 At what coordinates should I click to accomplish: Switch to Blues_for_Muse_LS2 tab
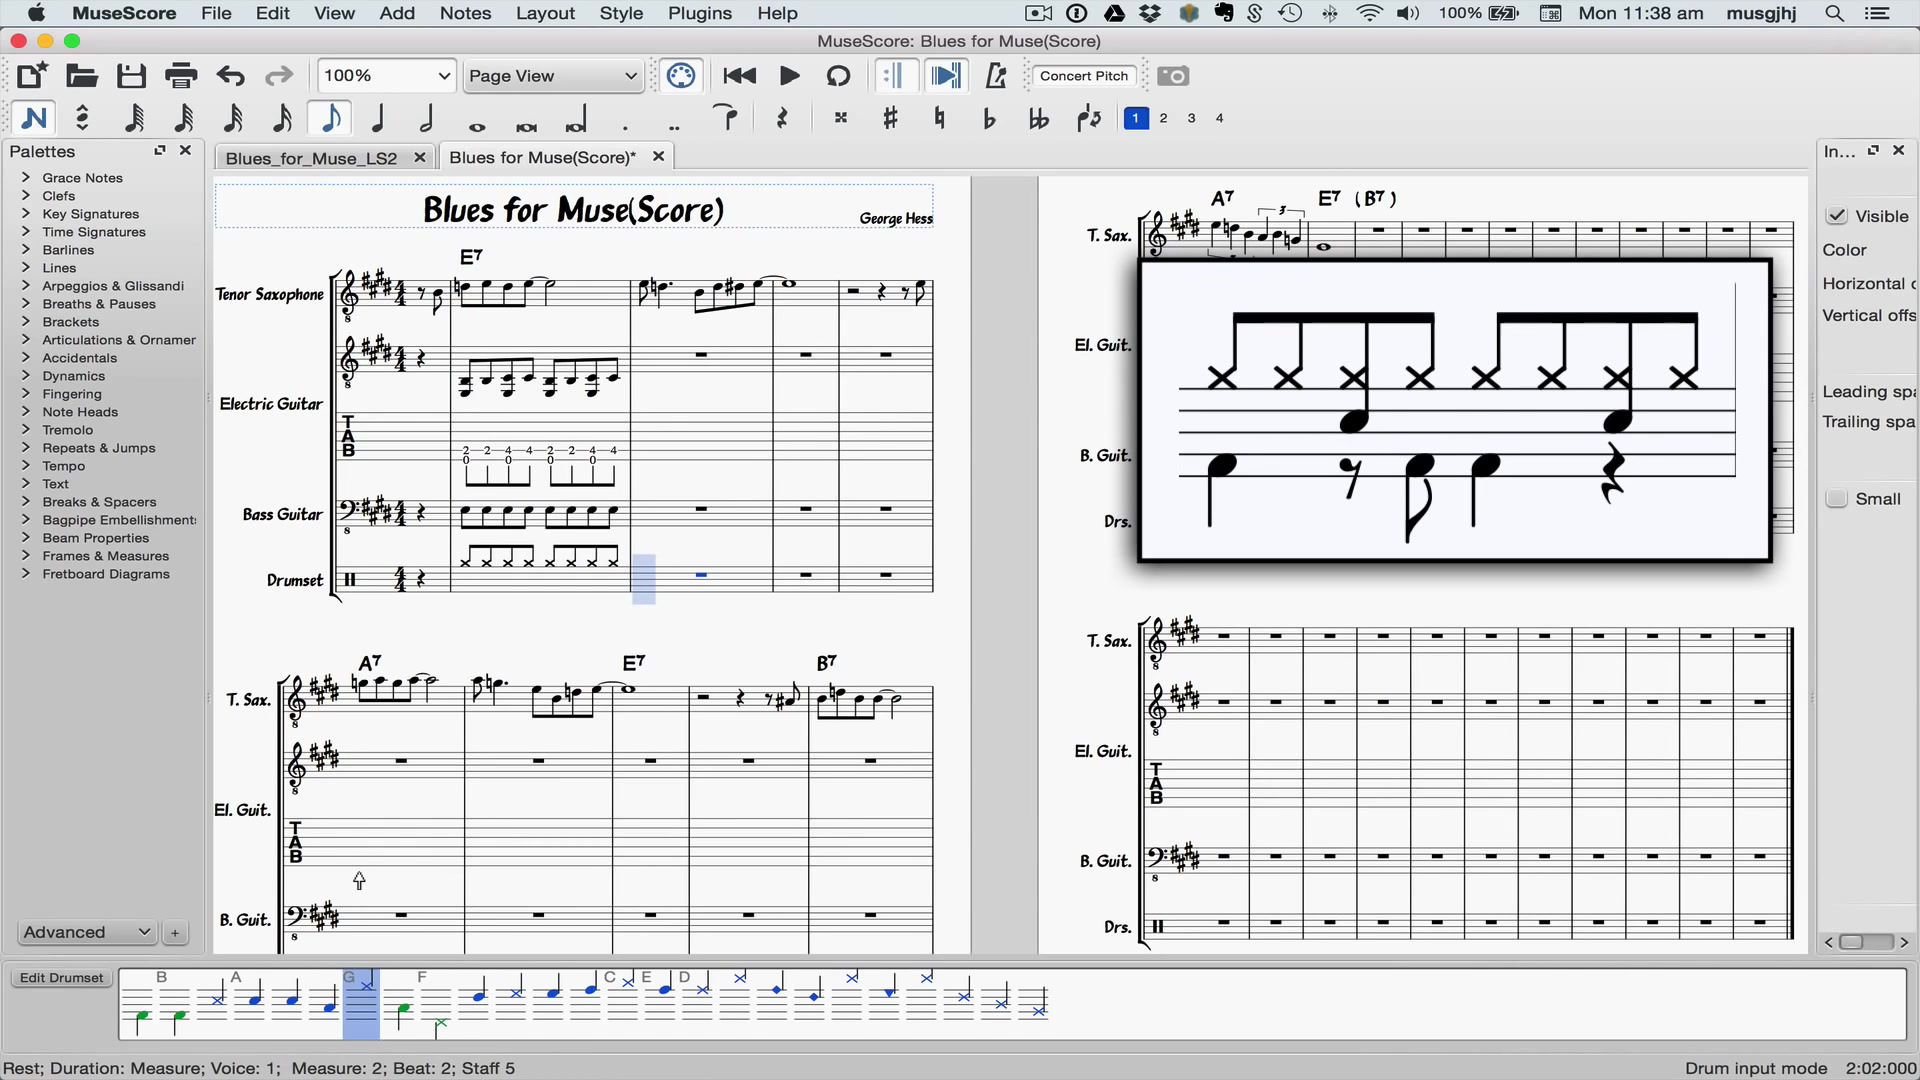pyautogui.click(x=313, y=157)
